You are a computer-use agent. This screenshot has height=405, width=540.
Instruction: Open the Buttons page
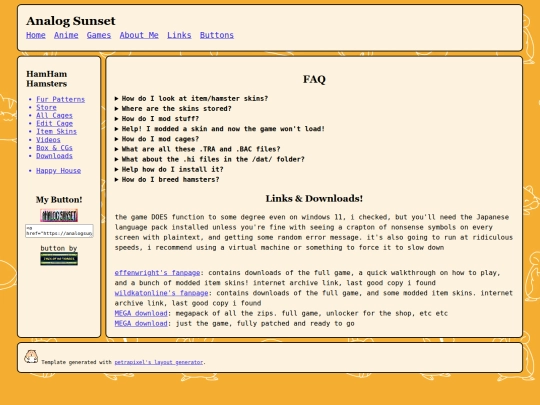[x=217, y=35]
